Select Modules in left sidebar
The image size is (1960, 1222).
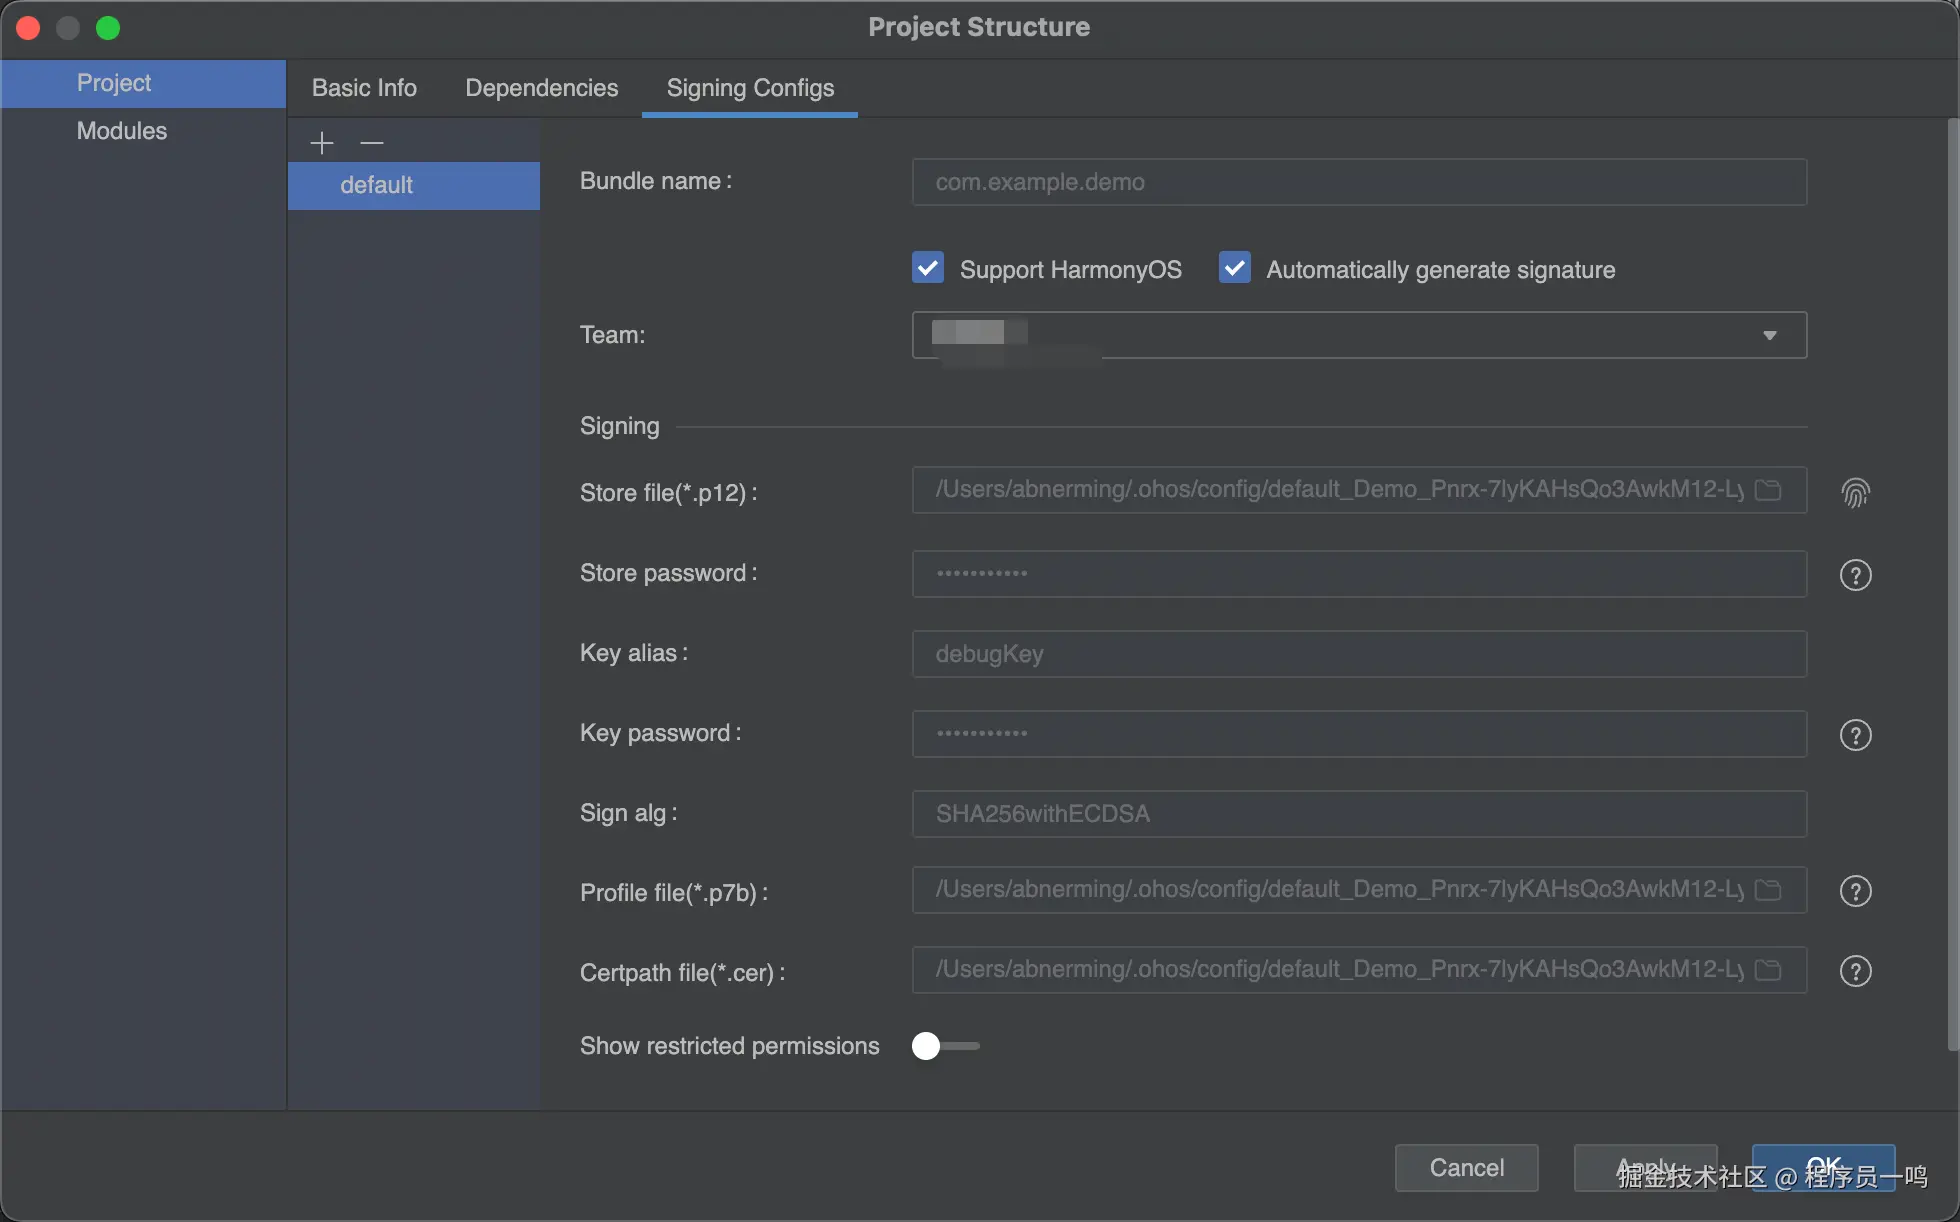coord(121,131)
